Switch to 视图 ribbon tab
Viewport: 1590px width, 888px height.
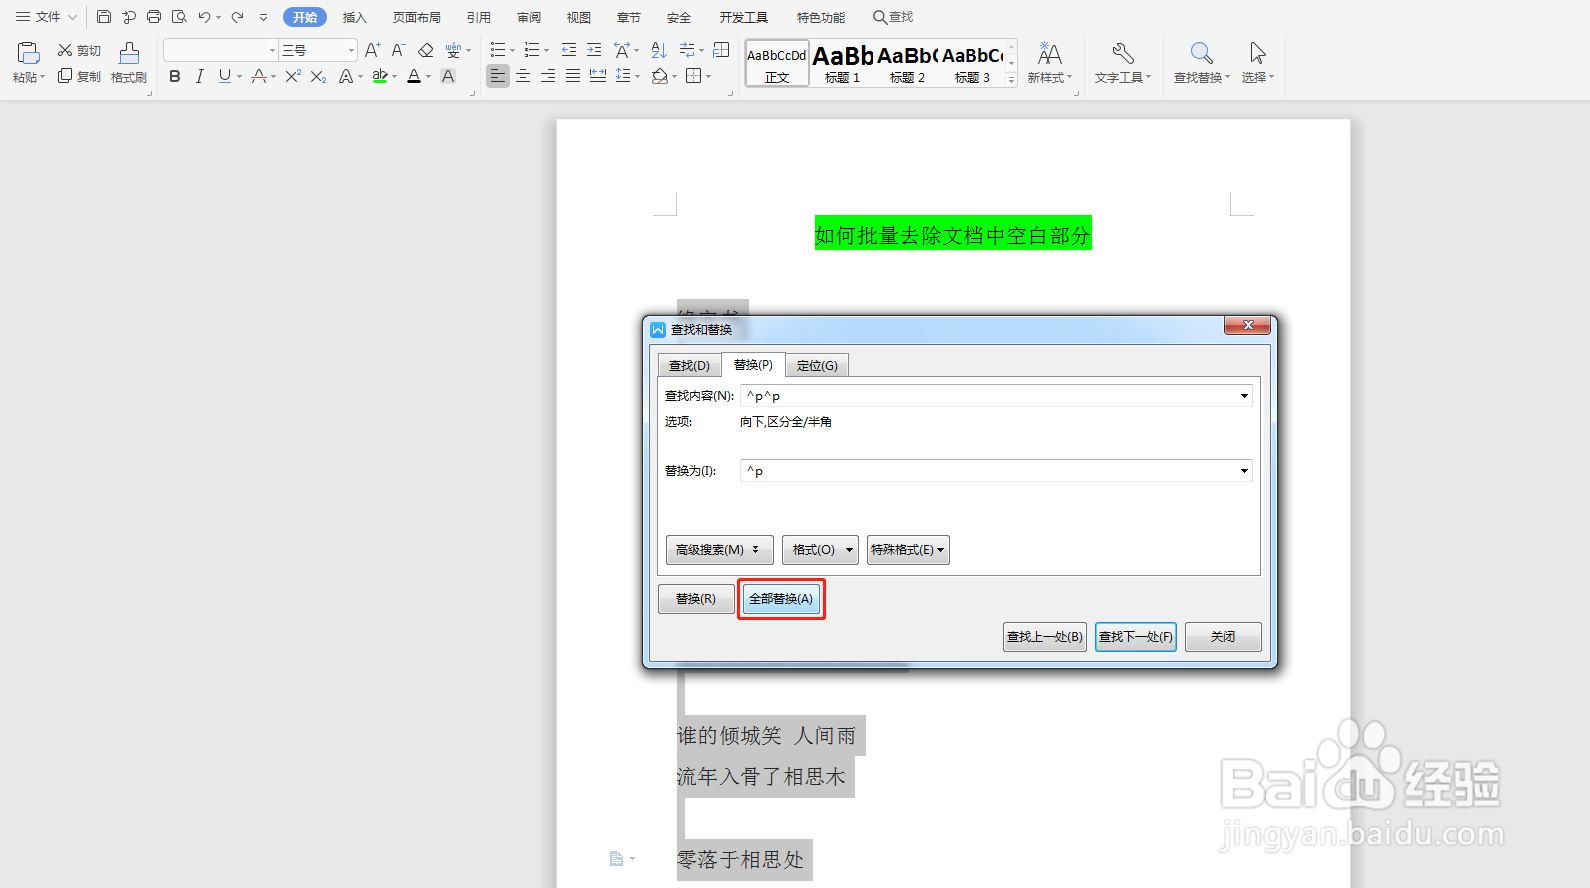(x=579, y=18)
